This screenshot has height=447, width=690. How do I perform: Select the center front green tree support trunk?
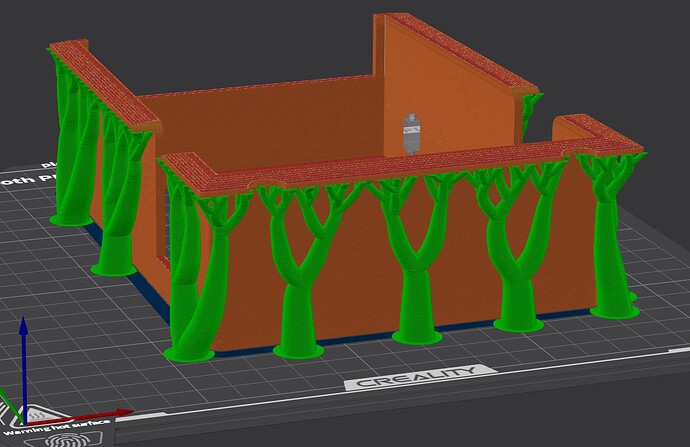click(x=410, y=290)
